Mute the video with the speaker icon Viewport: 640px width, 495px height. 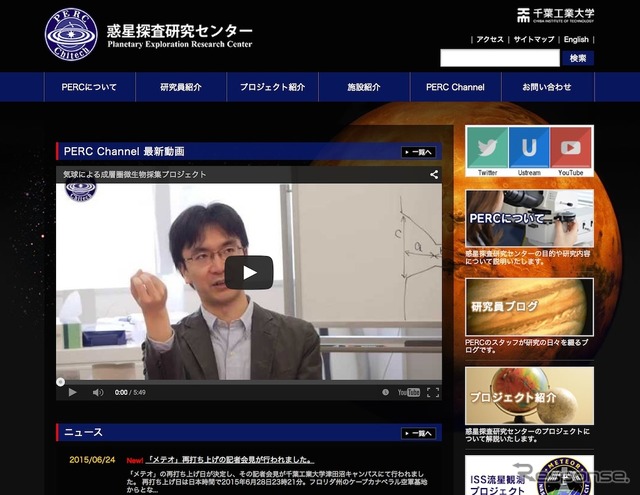[98, 392]
